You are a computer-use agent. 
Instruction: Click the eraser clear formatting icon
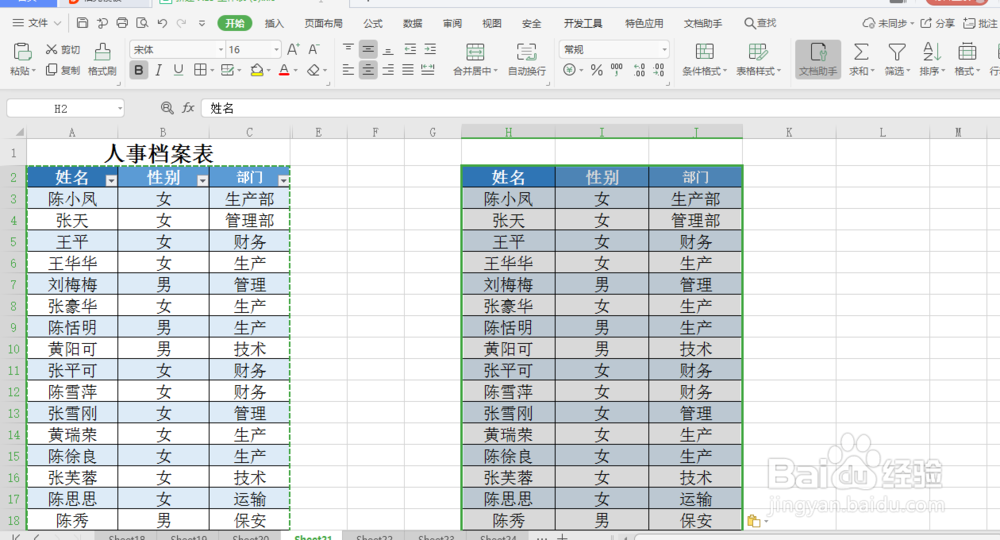point(313,70)
